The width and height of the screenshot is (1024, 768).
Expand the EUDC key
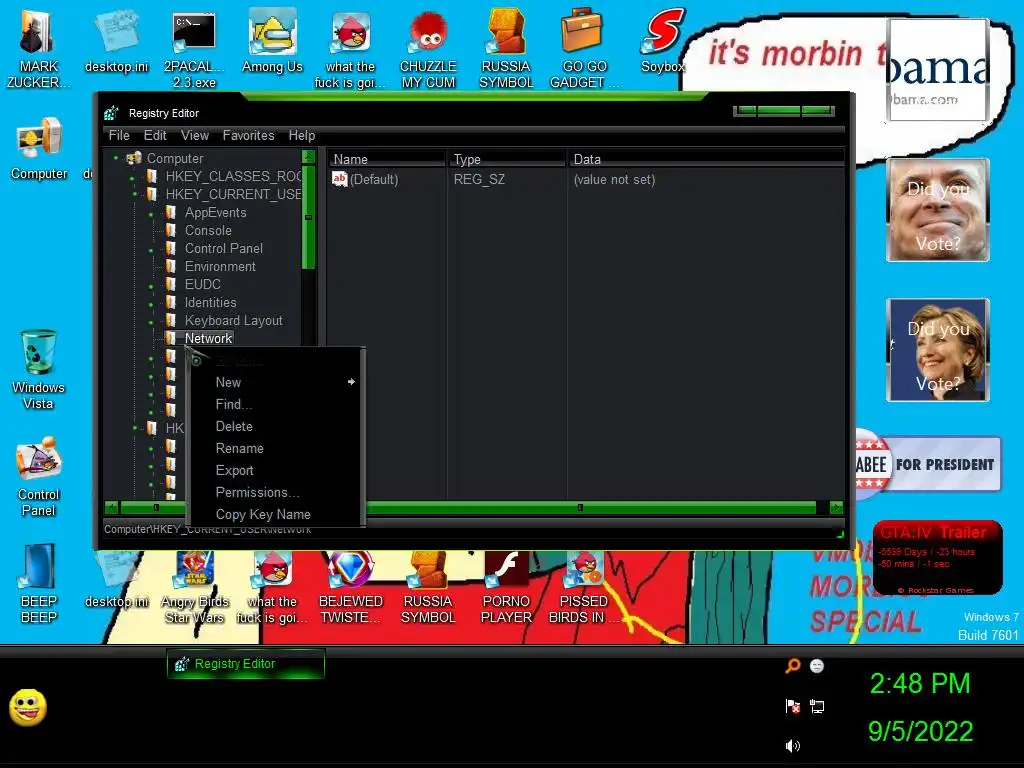(151, 285)
